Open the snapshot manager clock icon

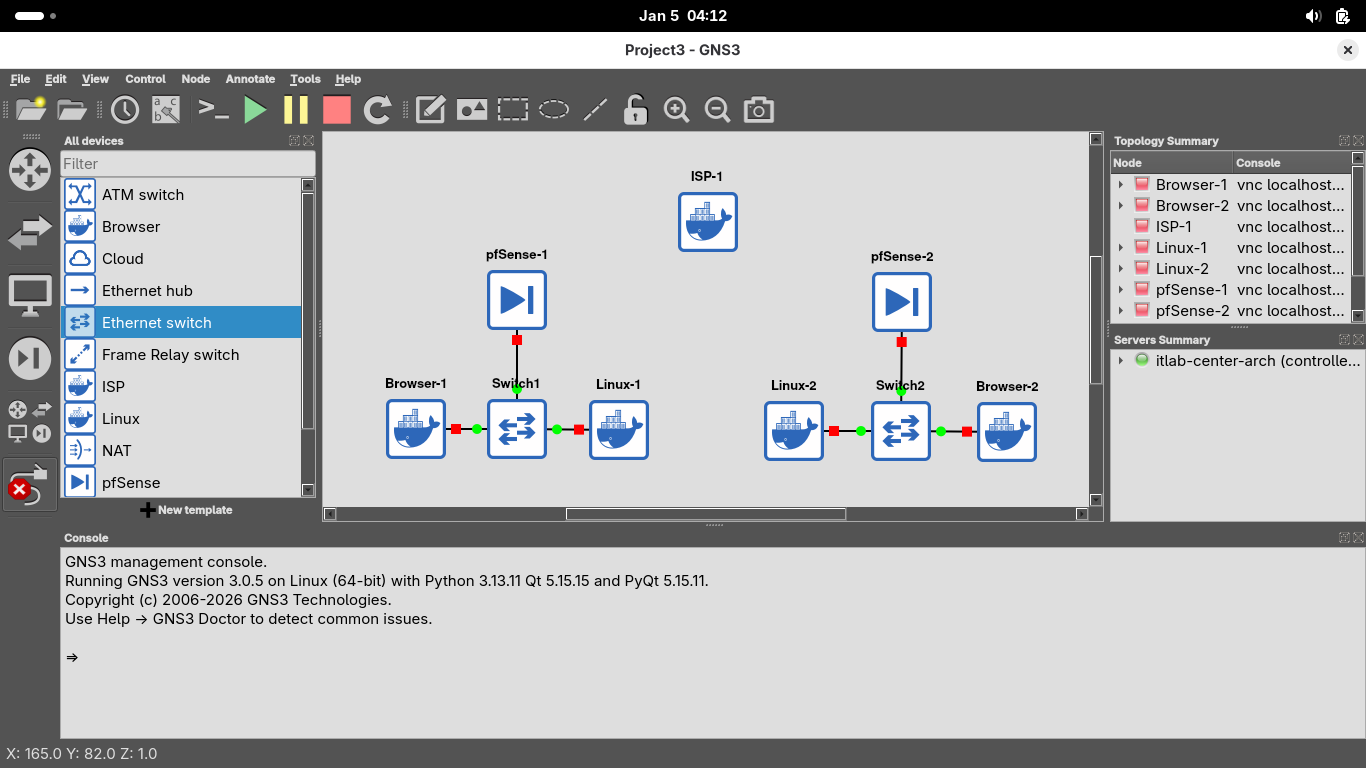125,110
